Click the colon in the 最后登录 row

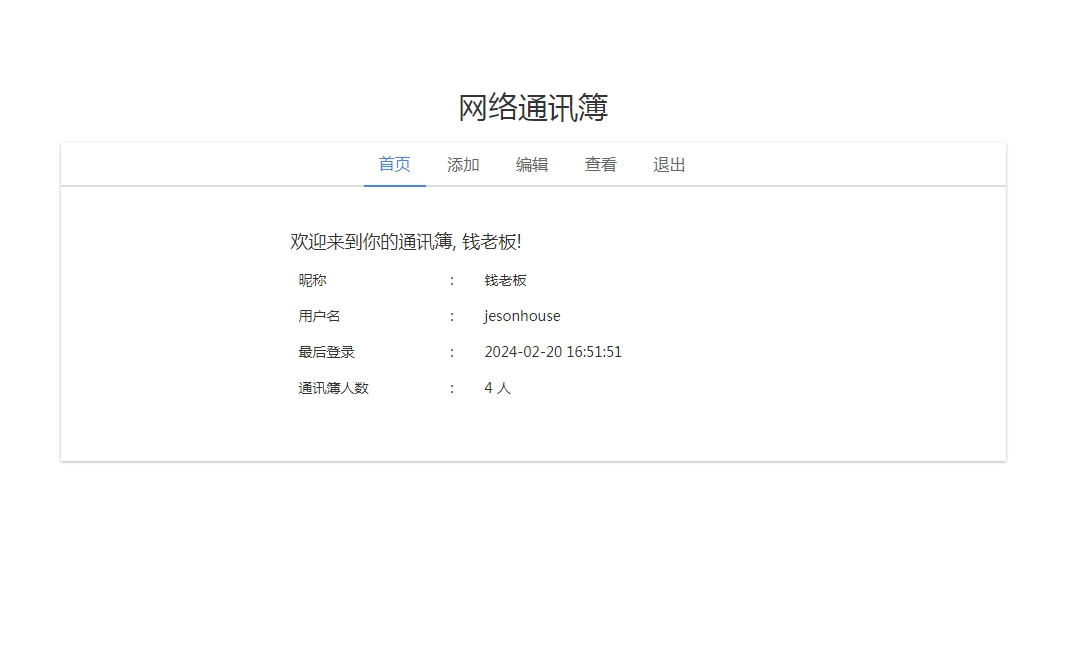click(452, 352)
